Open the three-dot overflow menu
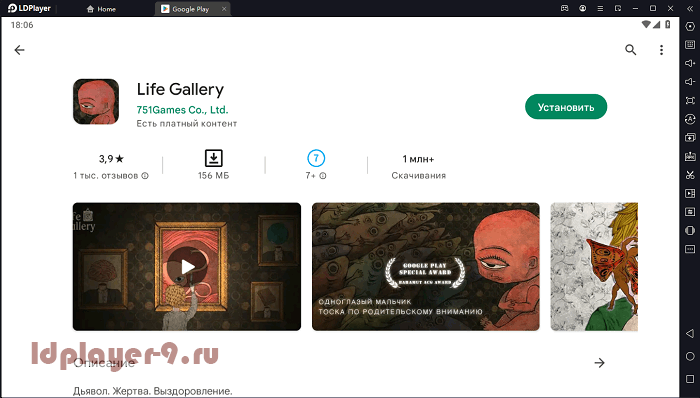The image size is (700, 398). pos(661,50)
